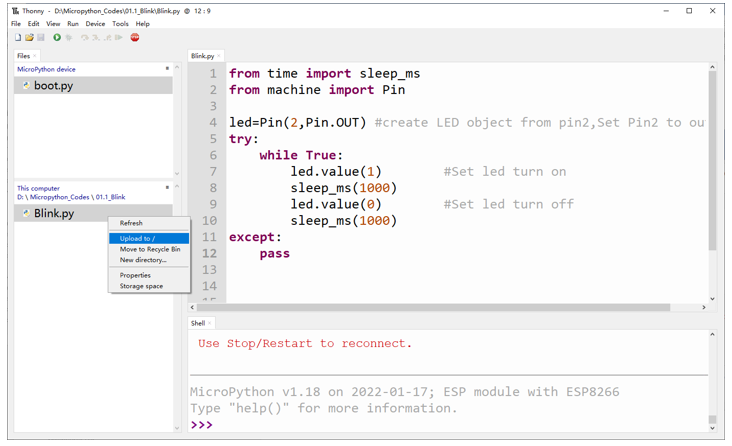Close the Blink.py editor tab
732x446 pixels.
(218, 56)
